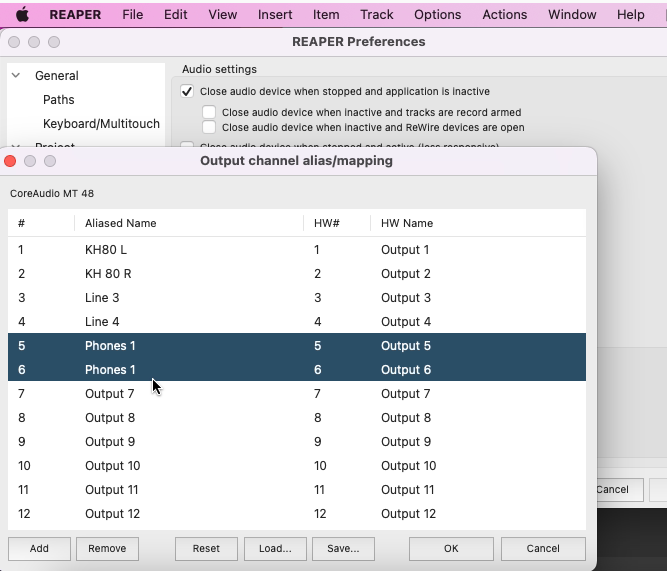The height and width of the screenshot is (571, 667).
Task: Confirm alias mapping with OK
Action: [x=451, y=548]
